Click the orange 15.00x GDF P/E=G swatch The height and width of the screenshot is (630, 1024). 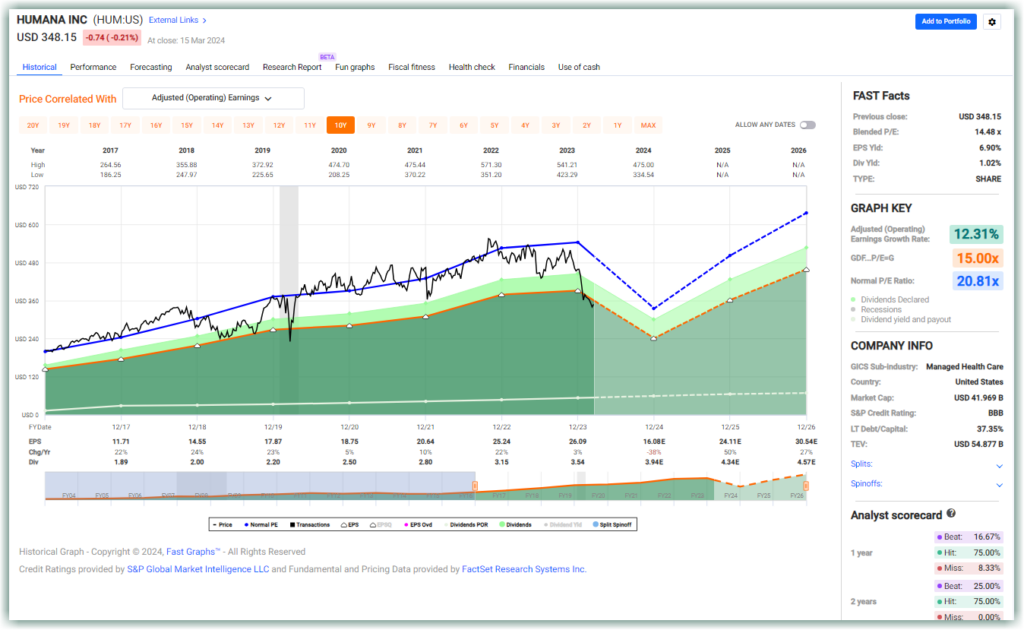point(977,259)
